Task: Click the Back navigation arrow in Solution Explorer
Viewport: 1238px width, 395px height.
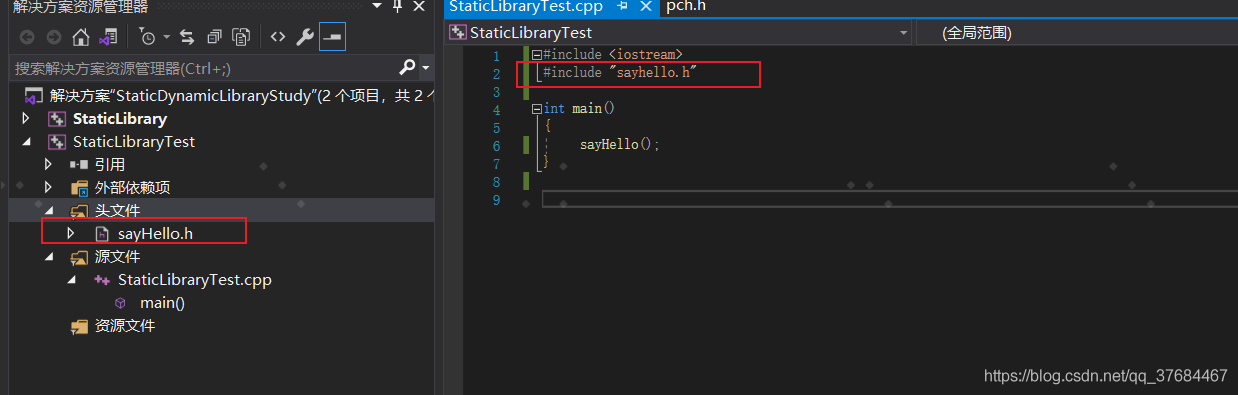Action: click(x=27, y=37)
